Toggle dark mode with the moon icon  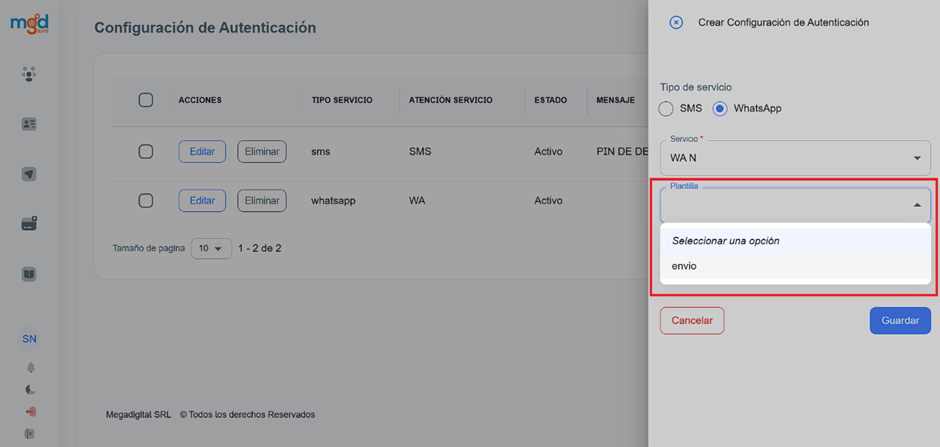point(29,389)
